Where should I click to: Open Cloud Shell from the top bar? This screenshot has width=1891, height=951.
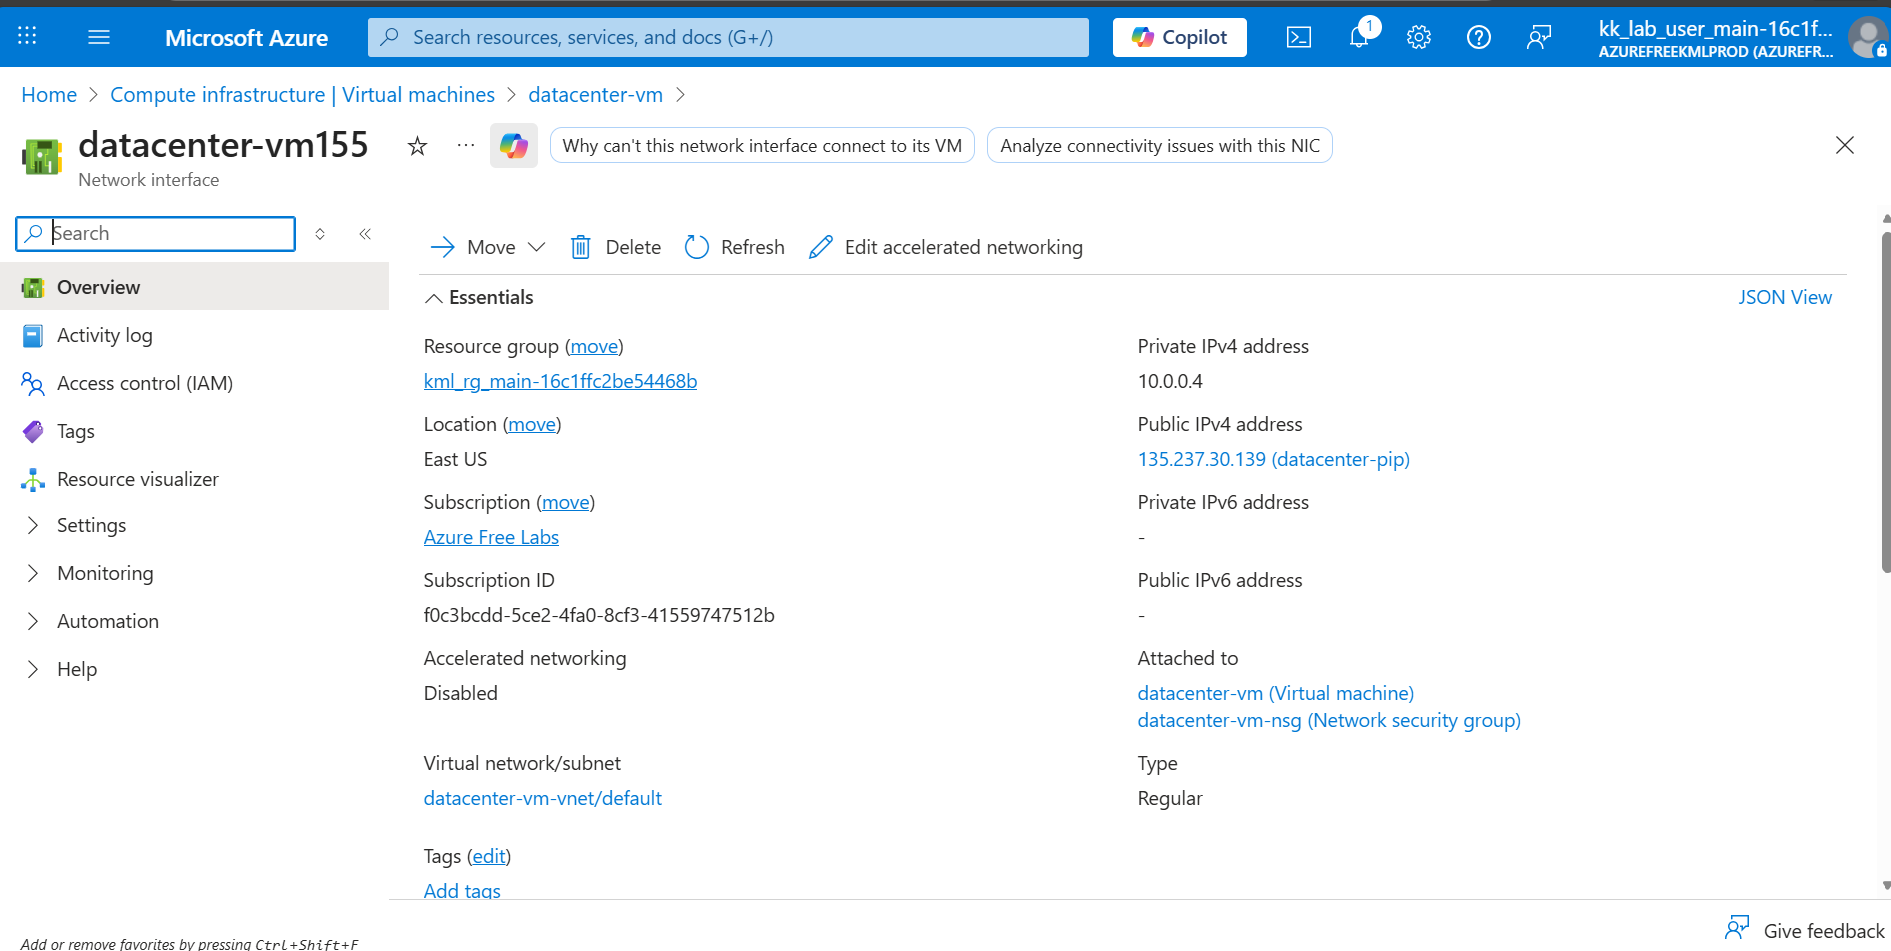pos(1299,37)
